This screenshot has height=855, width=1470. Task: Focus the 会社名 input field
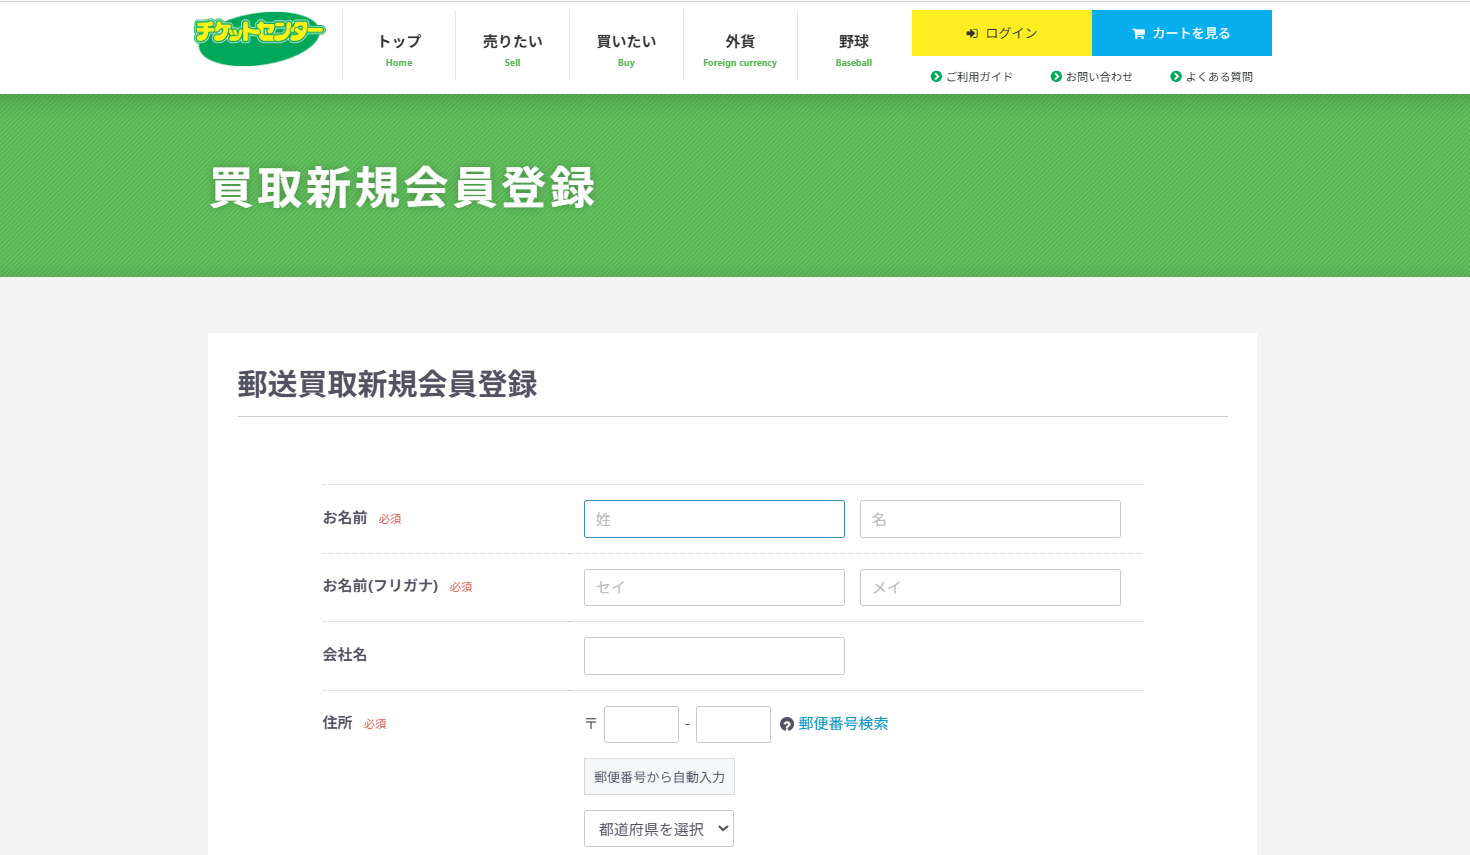[x=714, y=656]
